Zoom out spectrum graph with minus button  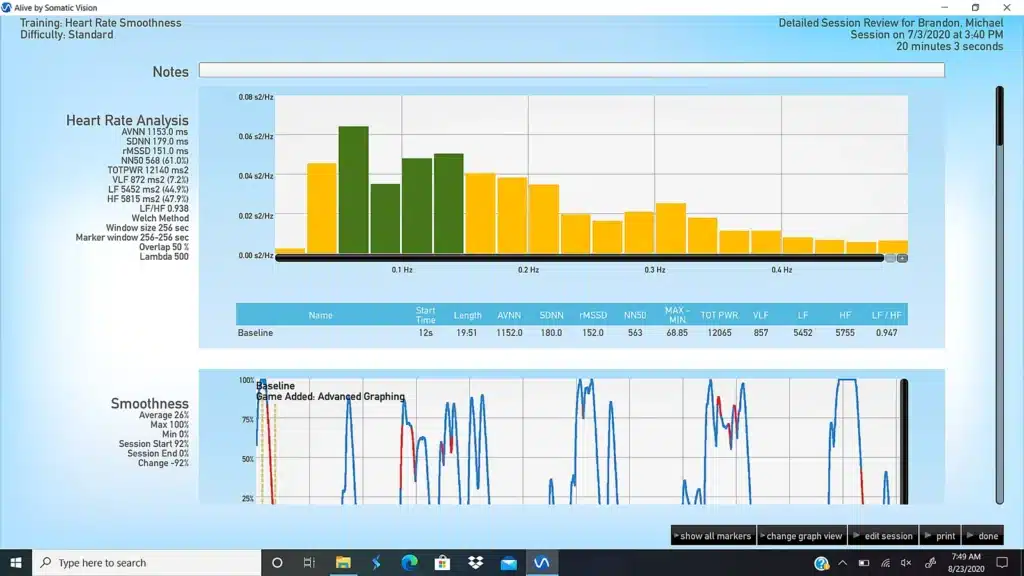click(x=890, y=259)
